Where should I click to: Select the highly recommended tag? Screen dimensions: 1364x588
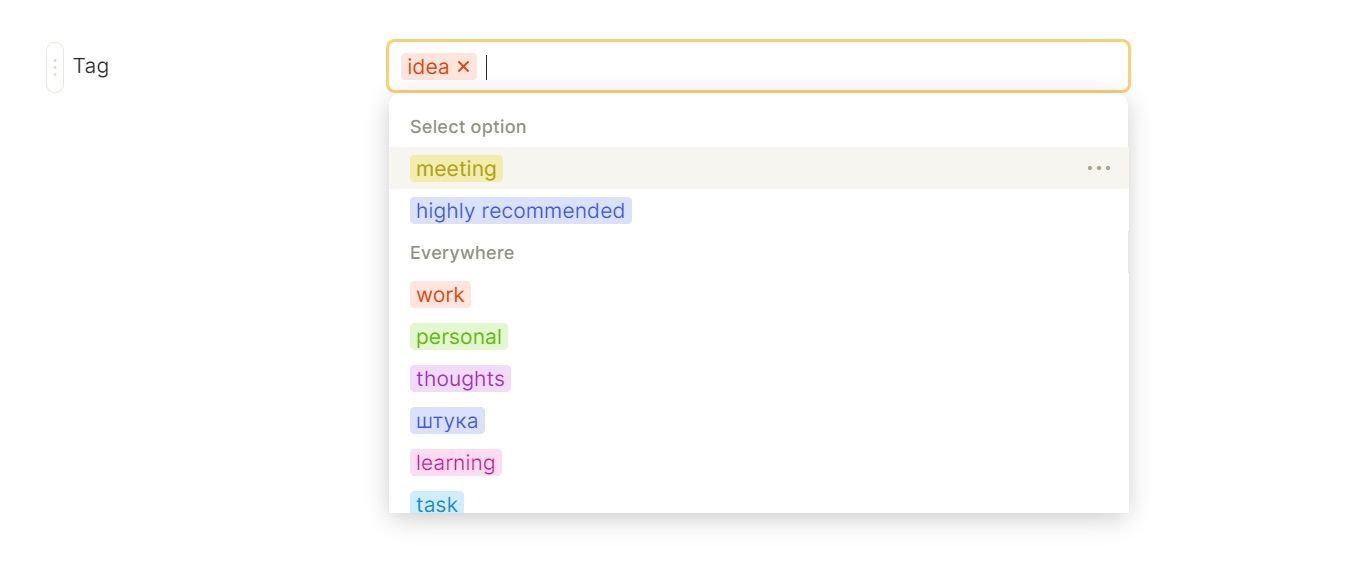(520, 211)
